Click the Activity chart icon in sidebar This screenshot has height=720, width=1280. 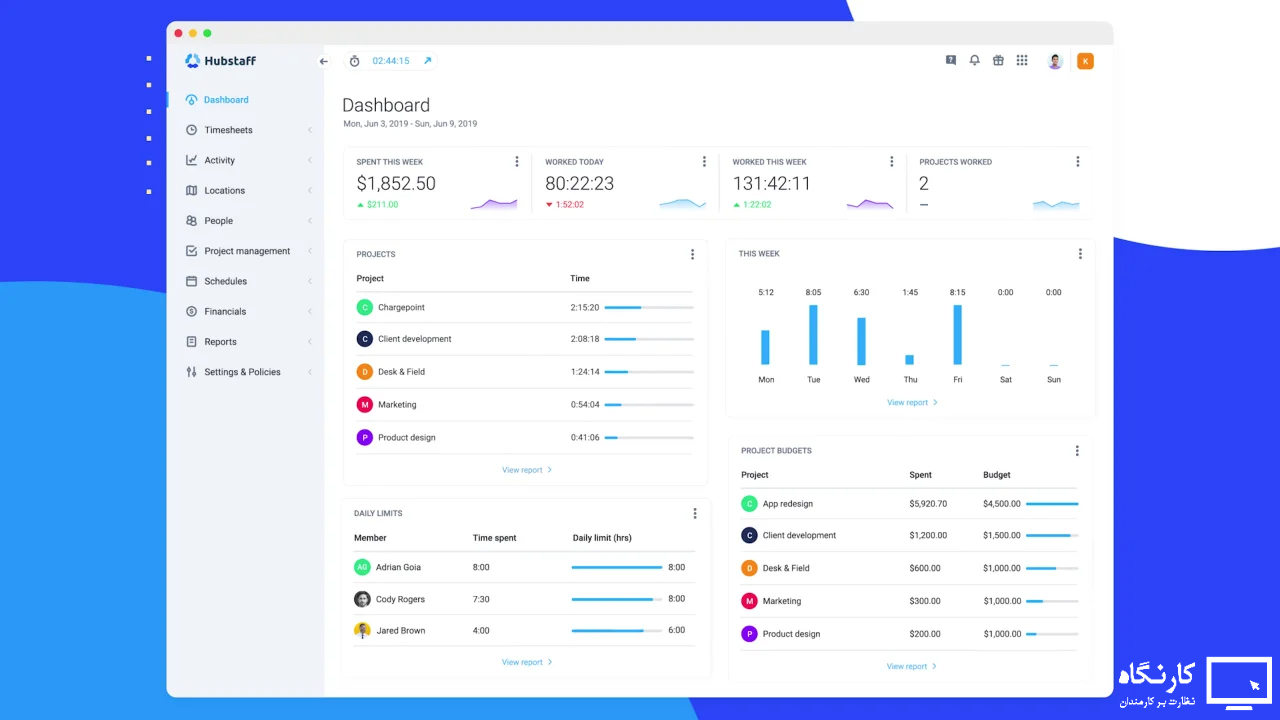192,160
